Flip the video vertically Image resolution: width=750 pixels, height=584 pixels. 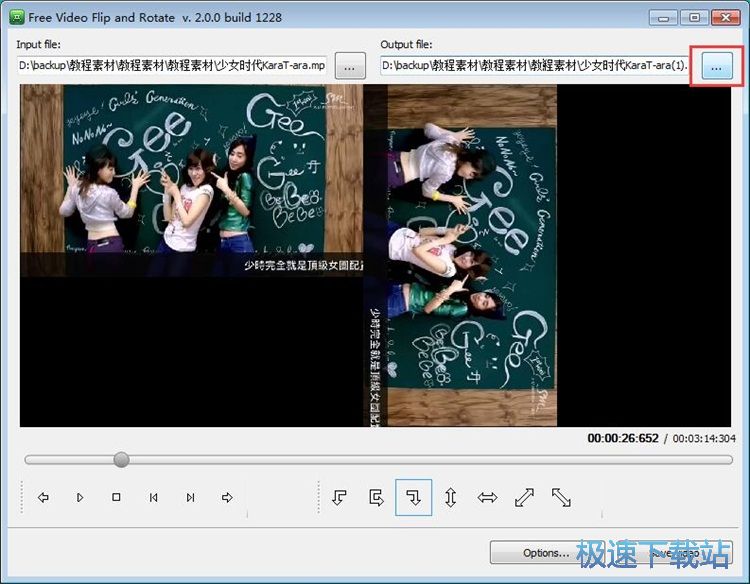[x=450, y=497]
